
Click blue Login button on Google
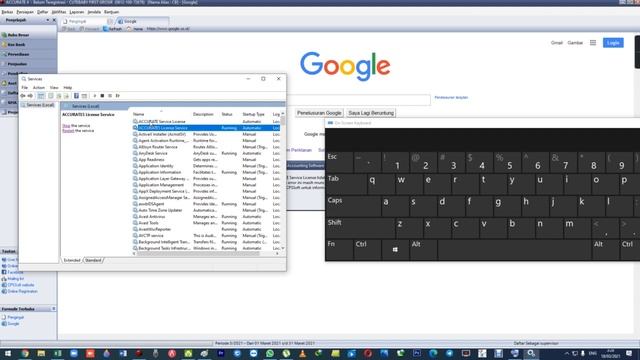pos(613,42)
